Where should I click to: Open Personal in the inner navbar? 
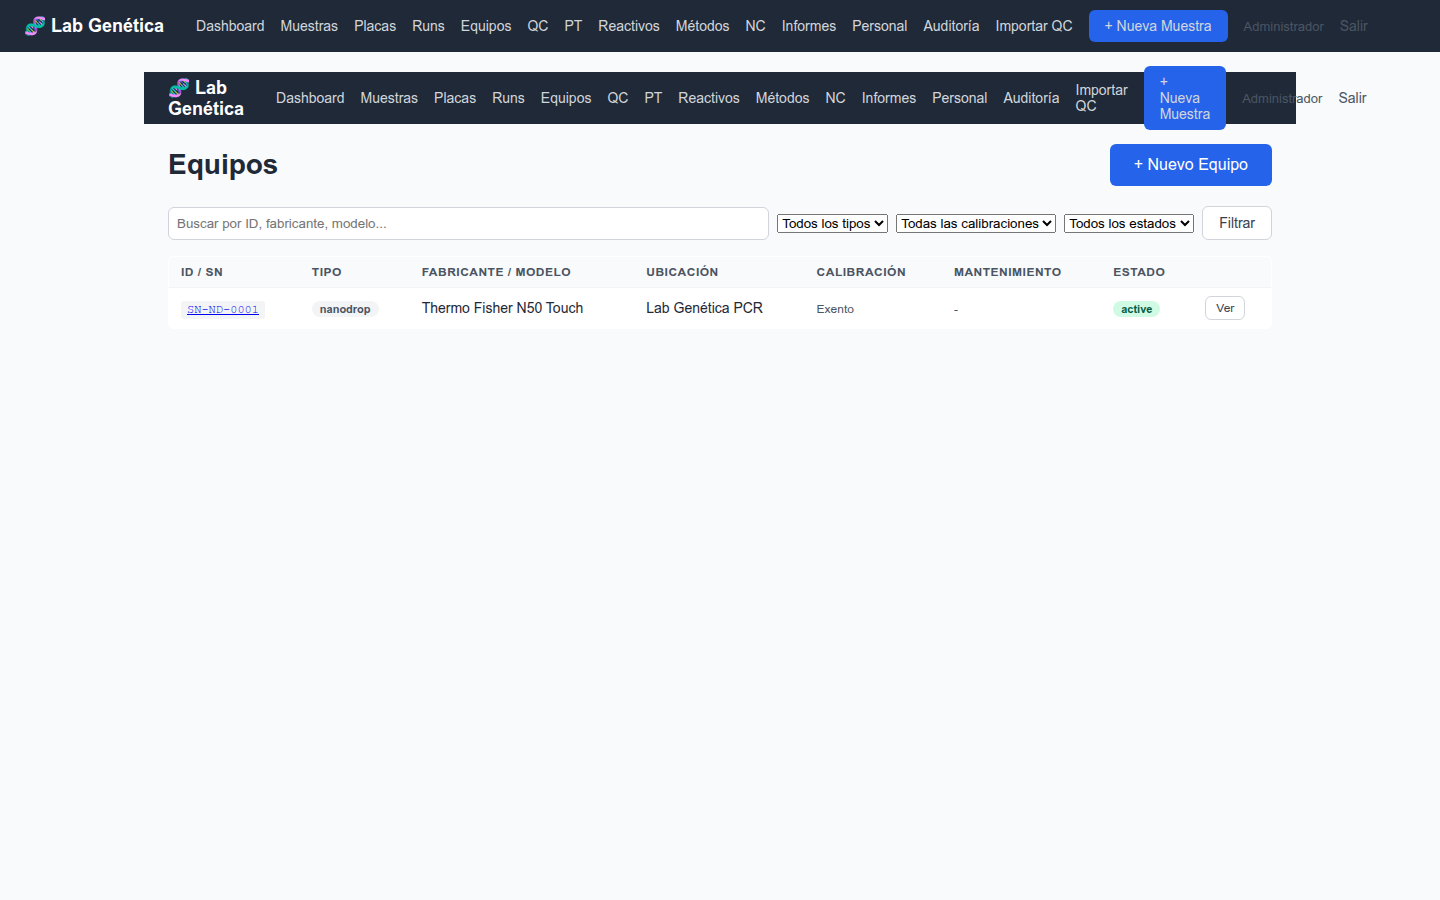pos(960,98)
